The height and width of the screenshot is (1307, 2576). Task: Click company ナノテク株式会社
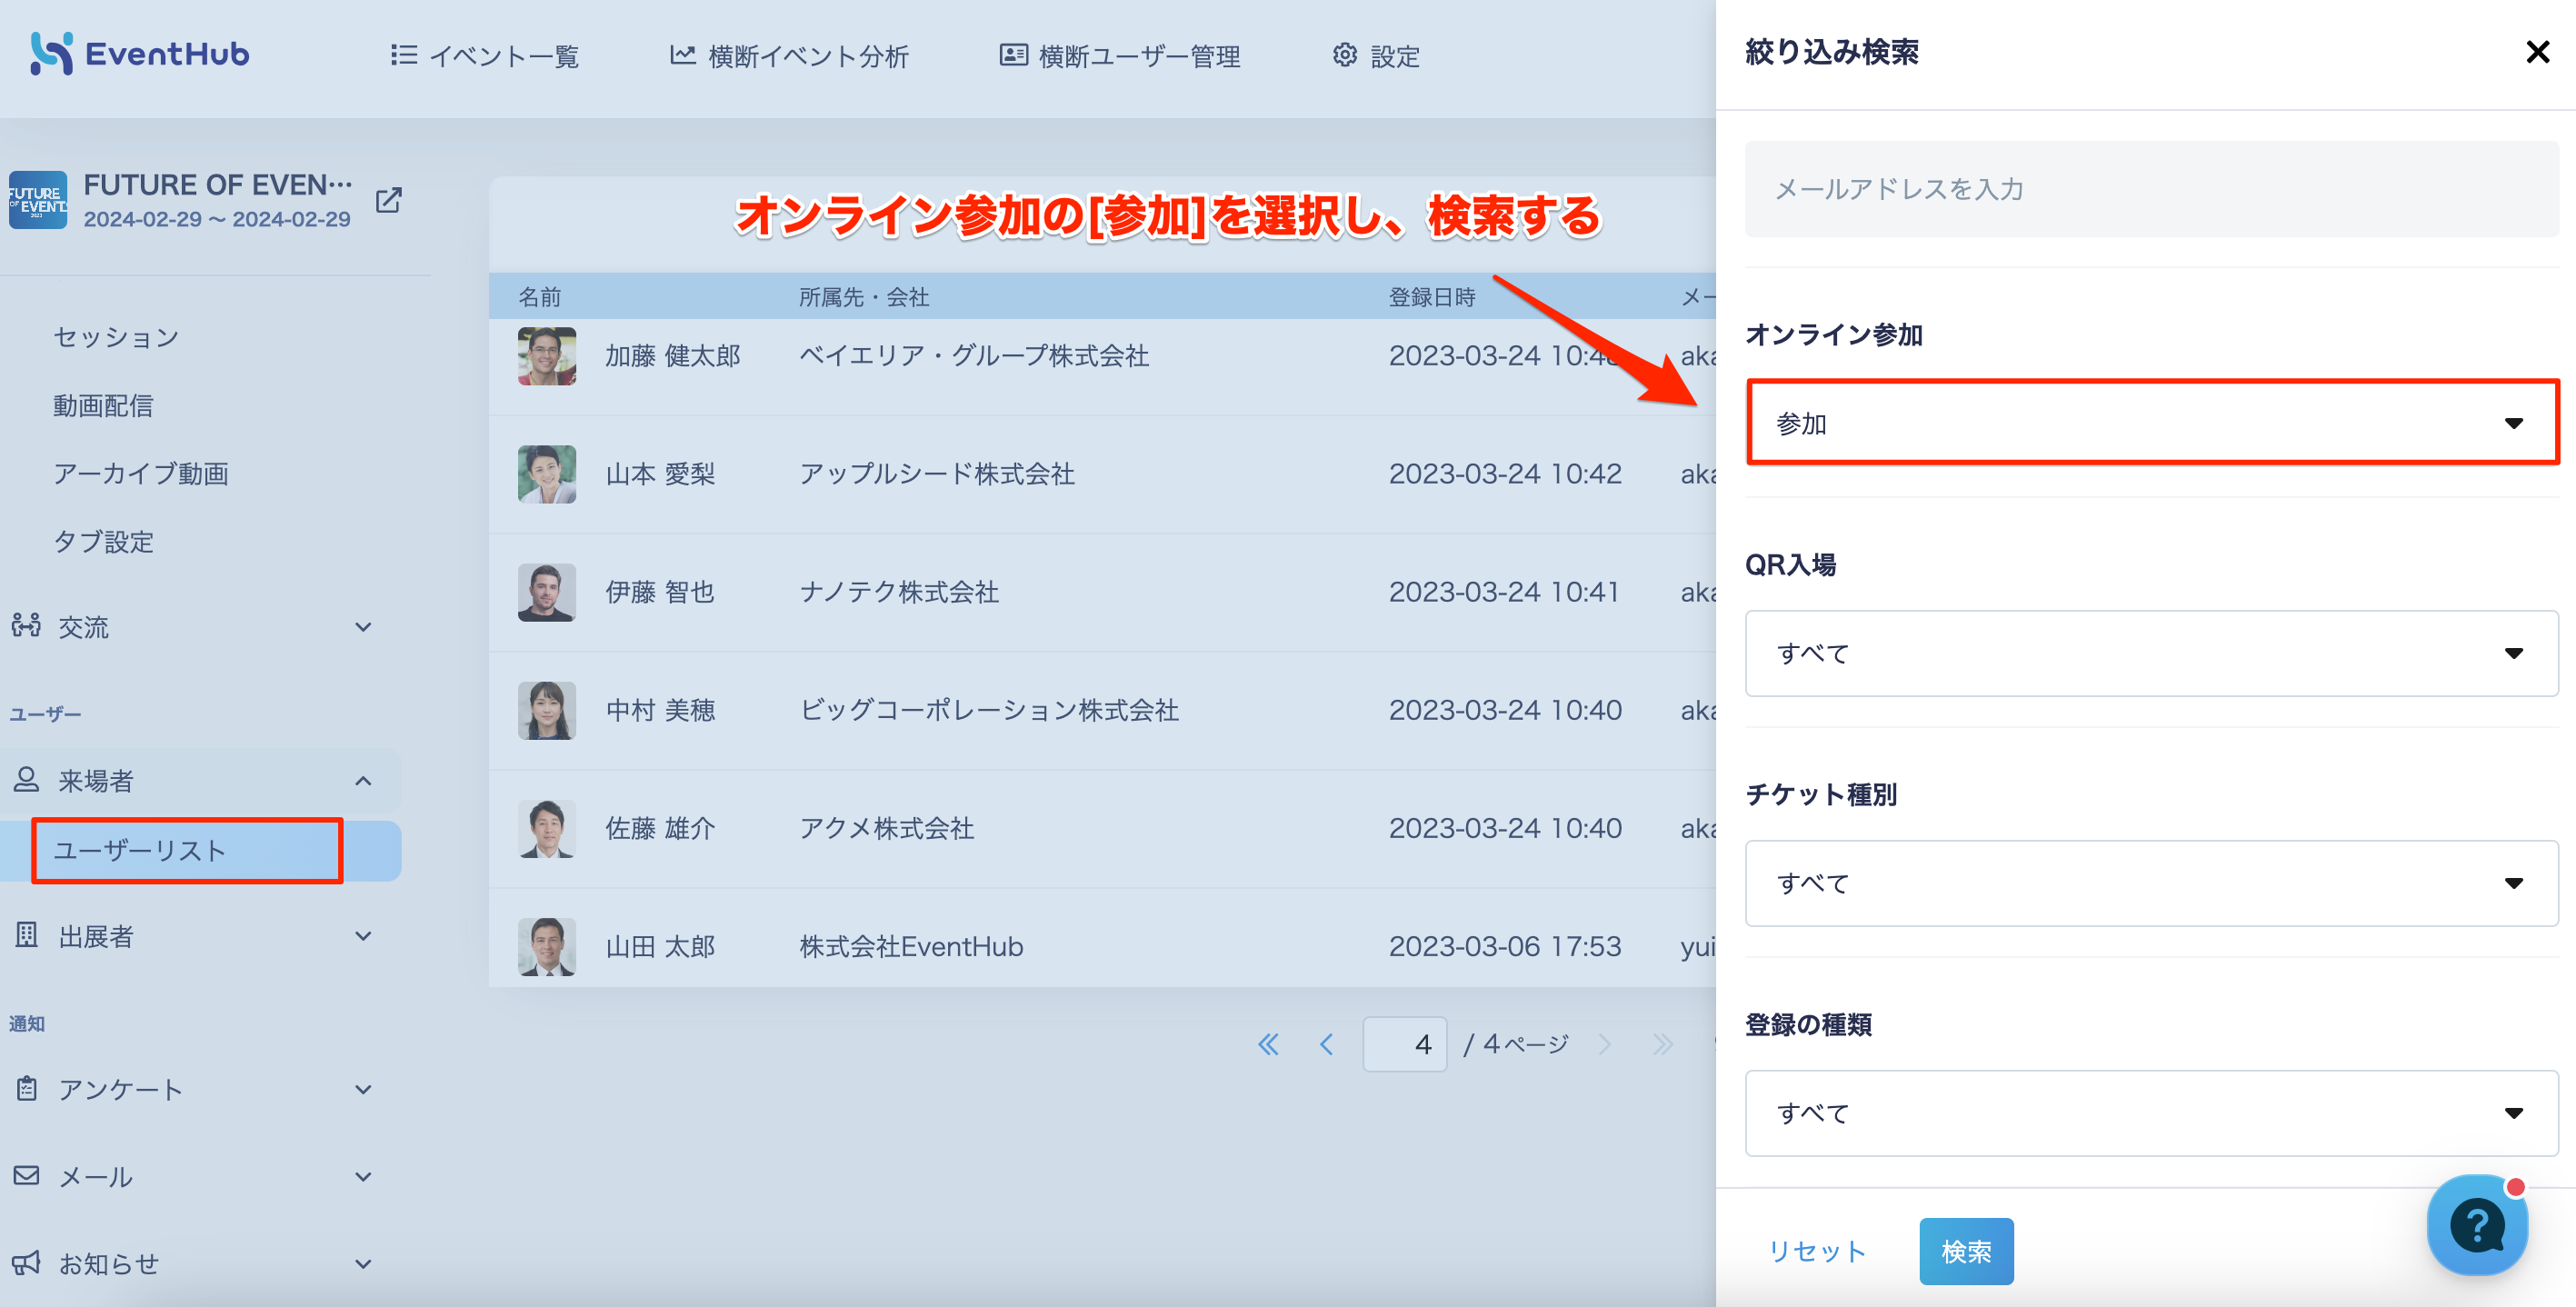click(x=899, y=592)
